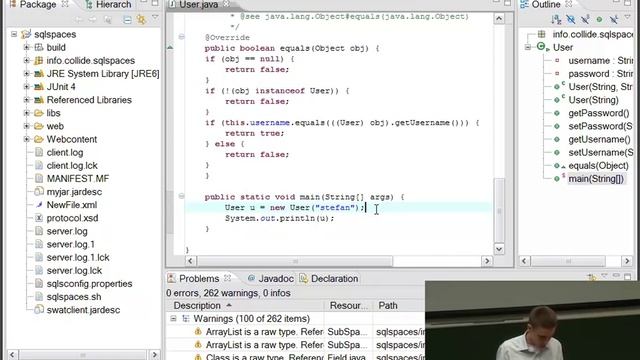Select NewFile.xml in Package Explorer
This screenshot has height=360, width=640.
pyautogui.click(x=71, y=205)
